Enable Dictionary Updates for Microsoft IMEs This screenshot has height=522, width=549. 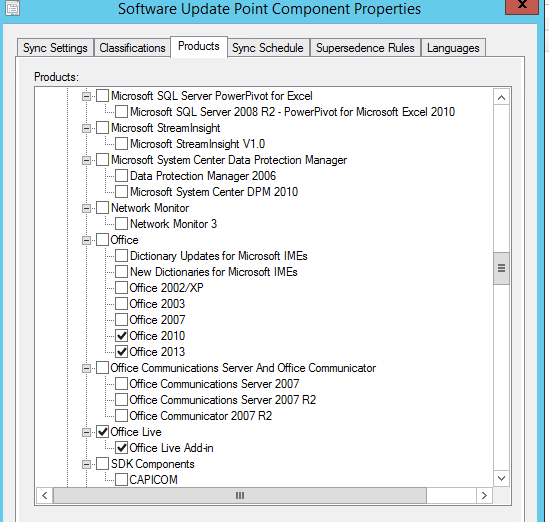121,256
